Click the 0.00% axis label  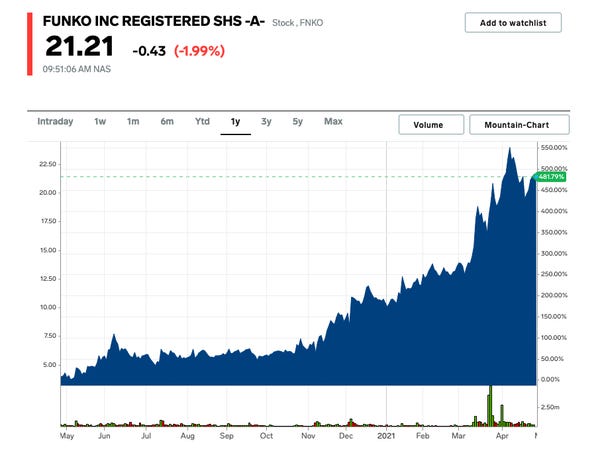pyautogui.click(x=550, y=380)
